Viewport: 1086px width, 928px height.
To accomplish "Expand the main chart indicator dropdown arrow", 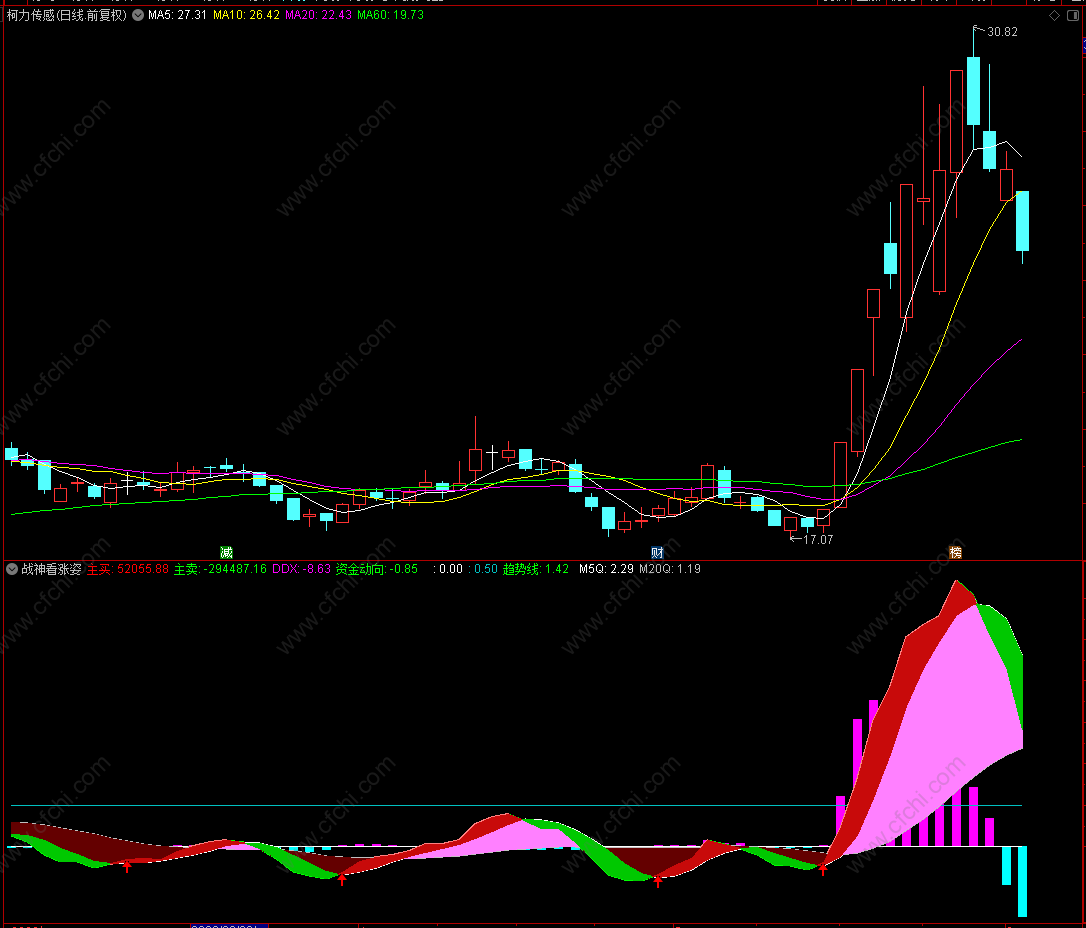I will (x=138, y=15).
